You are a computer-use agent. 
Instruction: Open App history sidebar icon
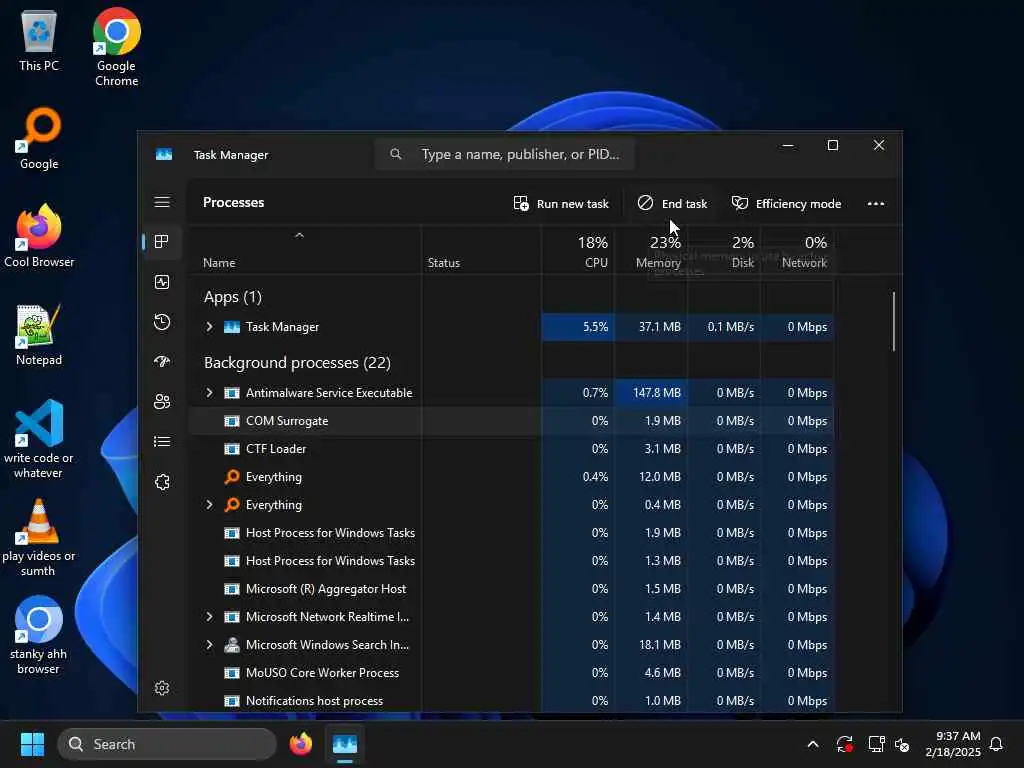pos(162,322)
